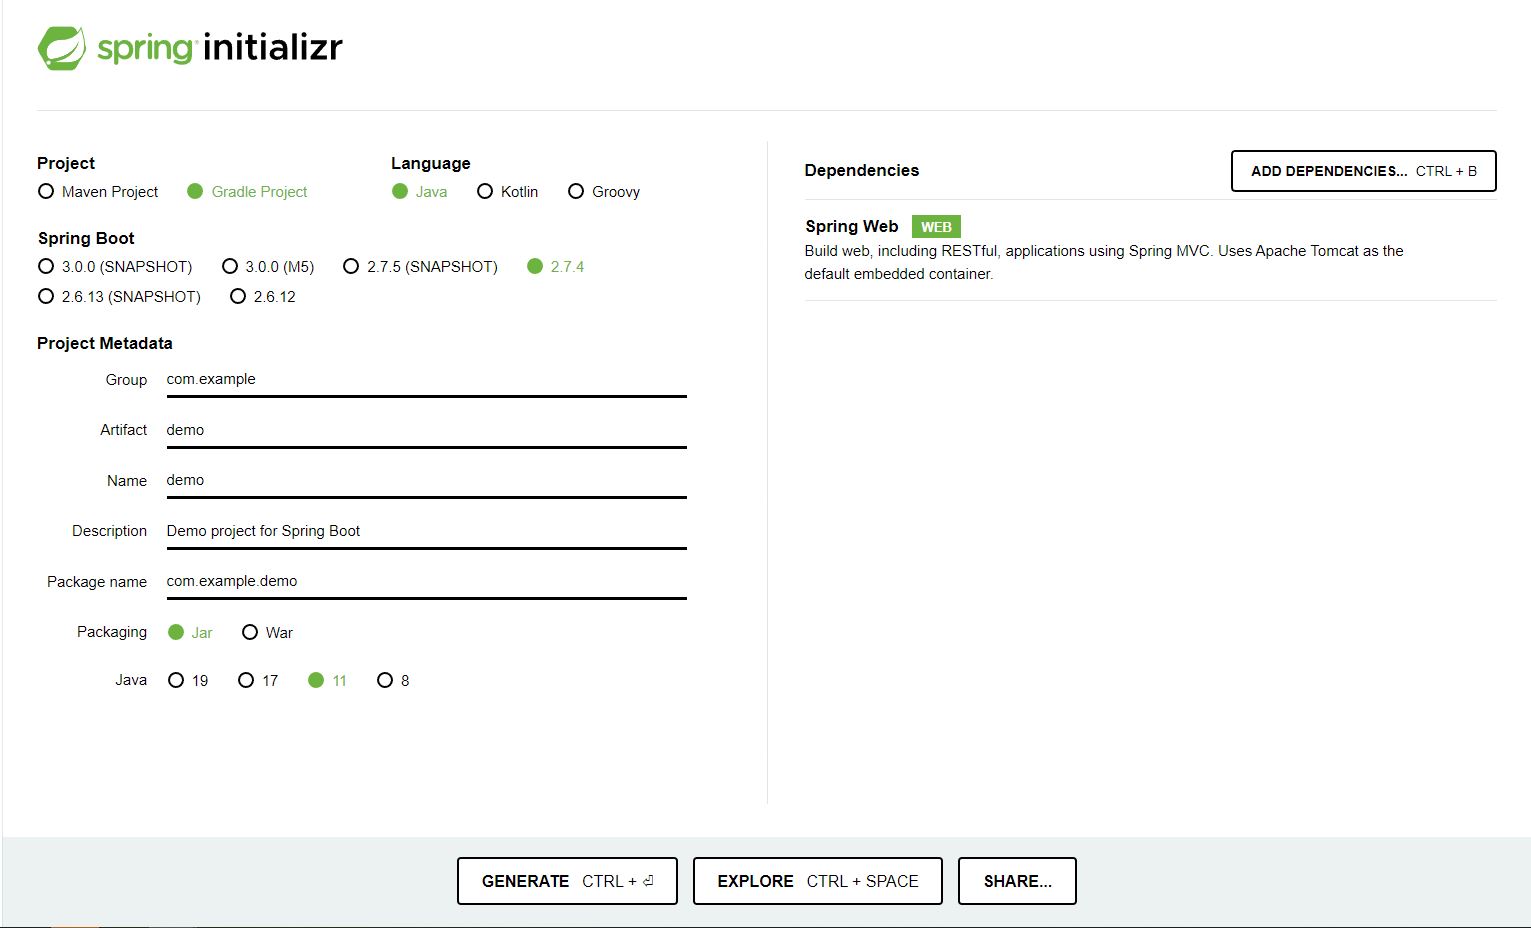Select Java version 19
Screen dimensions: 1531x928
188,680
